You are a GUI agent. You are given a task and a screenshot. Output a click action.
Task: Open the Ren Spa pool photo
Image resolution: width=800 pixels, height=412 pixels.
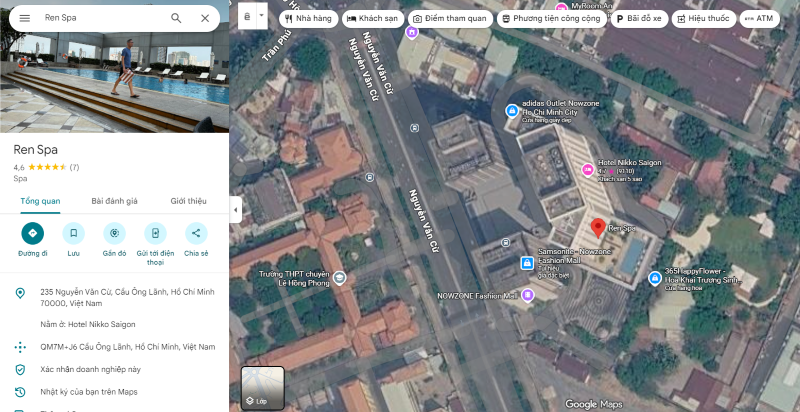point(114,66)
